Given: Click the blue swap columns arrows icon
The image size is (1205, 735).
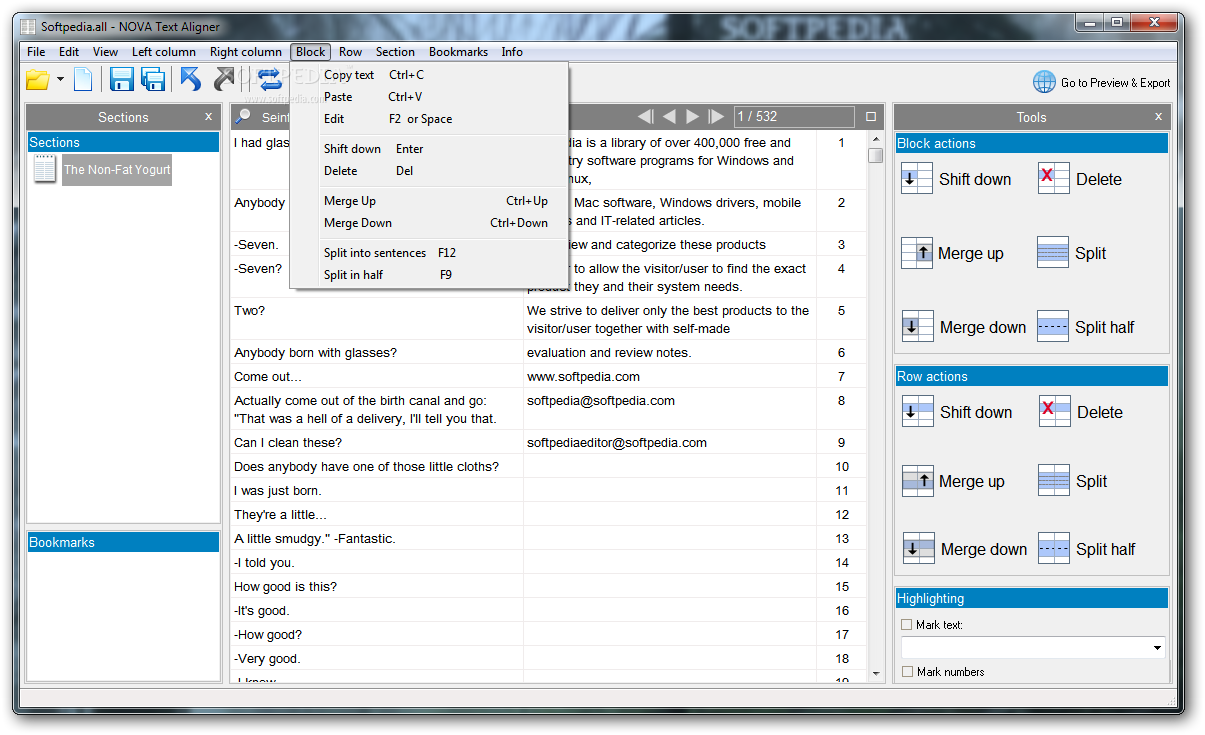Looking at the screenshot, I should [x=269, y=80].
